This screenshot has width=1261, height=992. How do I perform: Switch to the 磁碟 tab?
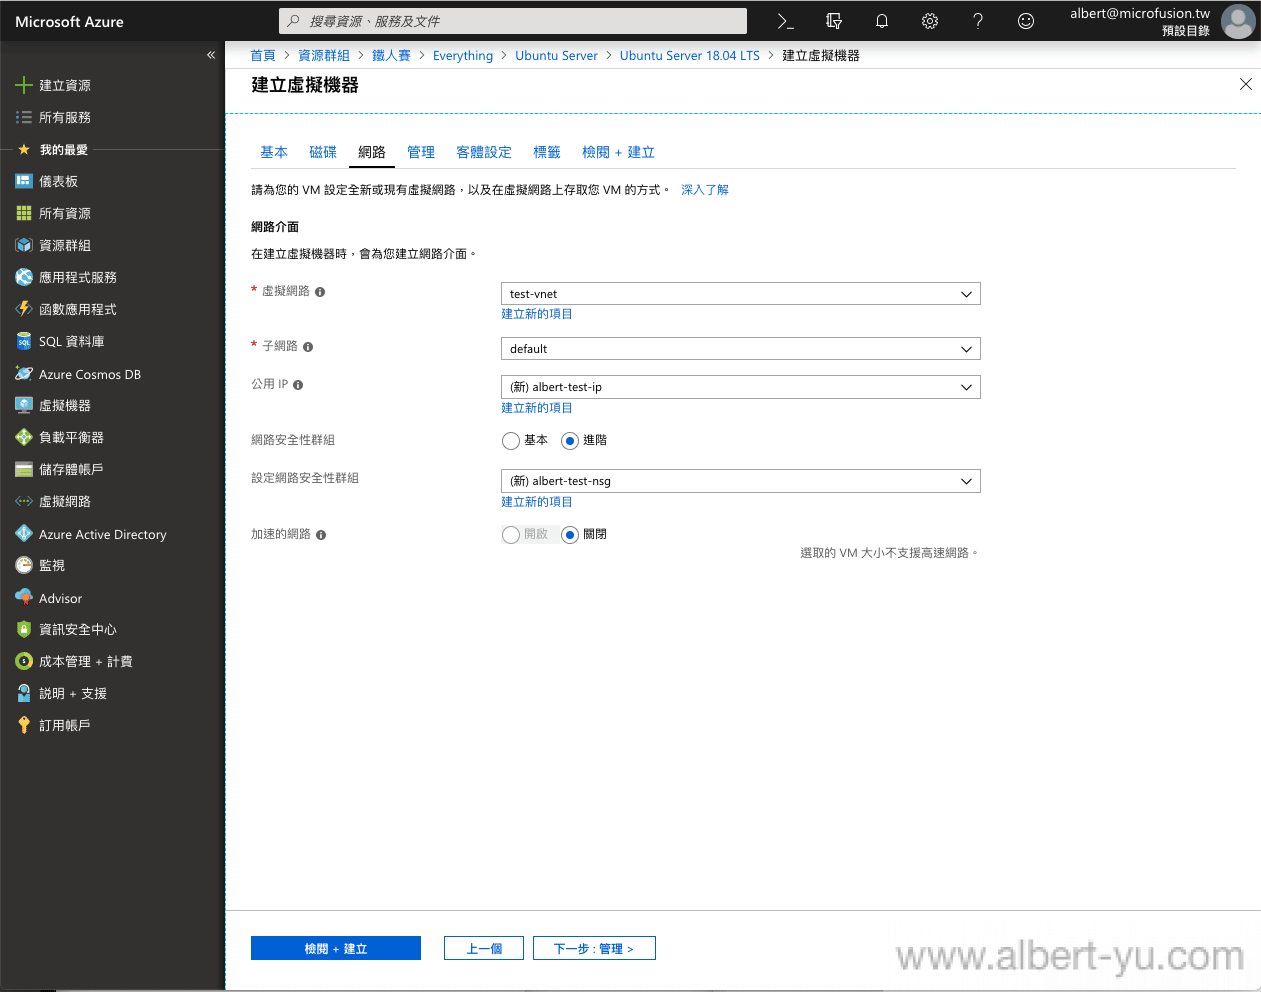click(323, 152)
